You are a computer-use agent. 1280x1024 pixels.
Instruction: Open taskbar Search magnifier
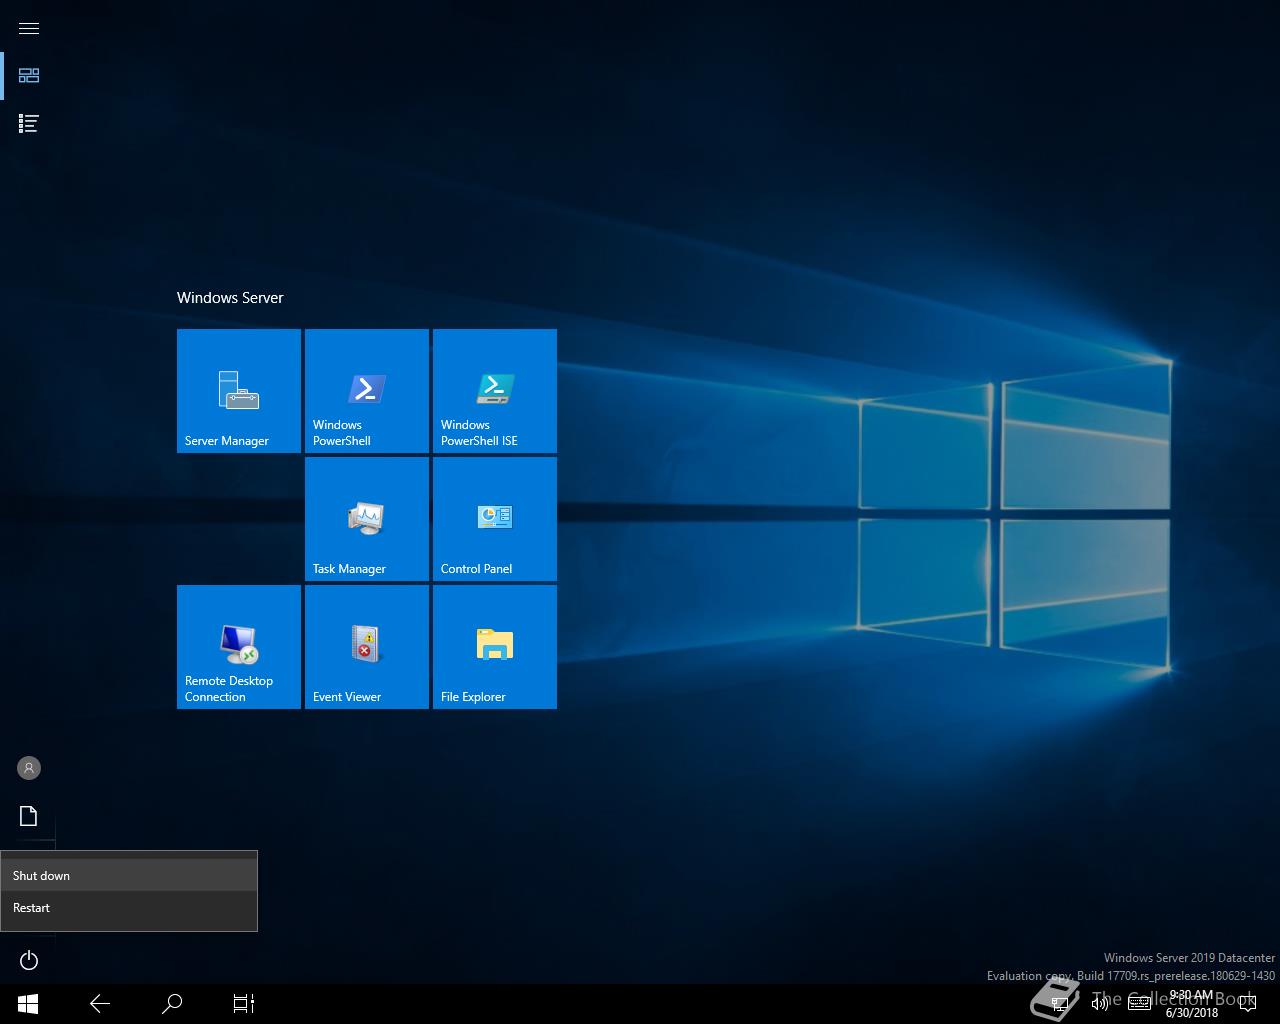click(x=172, y=1003)
